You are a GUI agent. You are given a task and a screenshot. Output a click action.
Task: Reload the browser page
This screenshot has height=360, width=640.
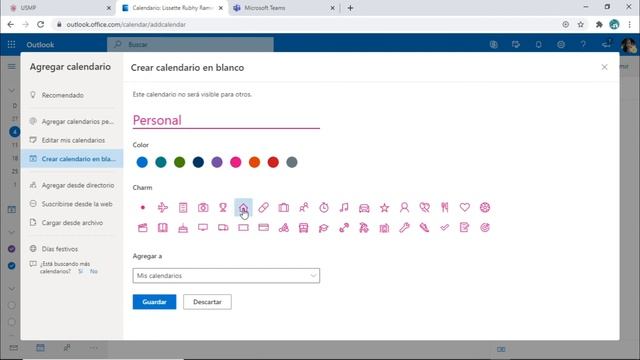(40, 24)
